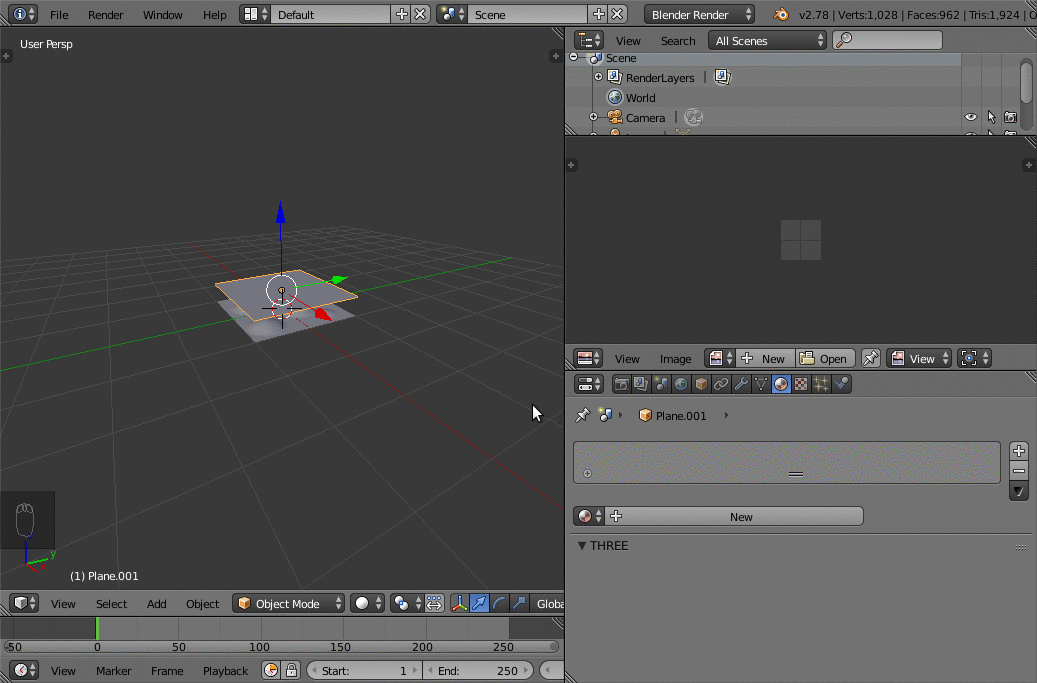The image size is (1037, 683).
Task: Open the Texture properties tab (checker icon)
Action: pos(801,384)
